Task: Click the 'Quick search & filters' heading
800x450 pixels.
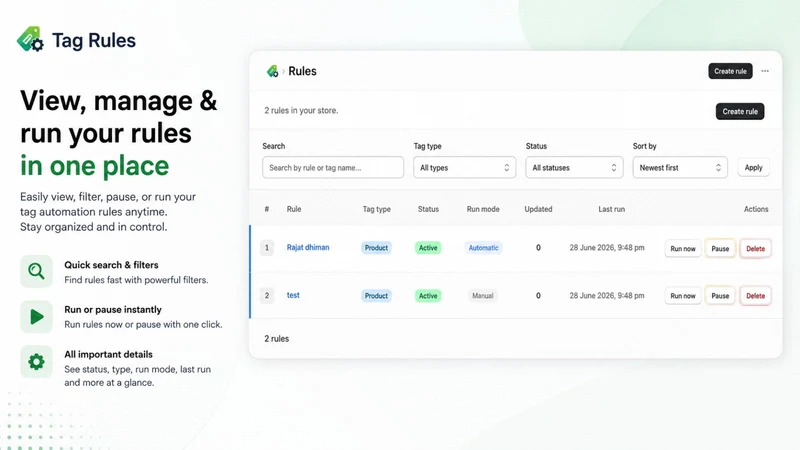Action: click(111, 265)
